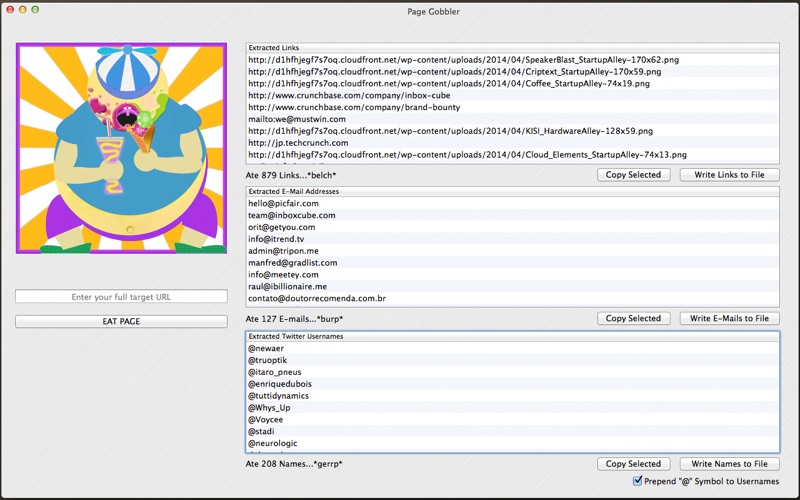Copy selected Twitter usernames
800x500 pixels.
point(633,464)
